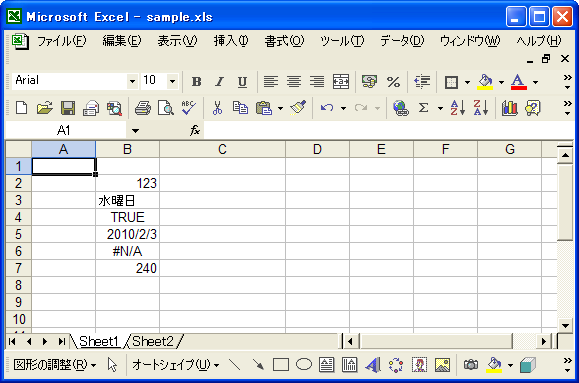Open fill color dropdown arrow
This screenshot has width=579, height=383.
(501, 82)
